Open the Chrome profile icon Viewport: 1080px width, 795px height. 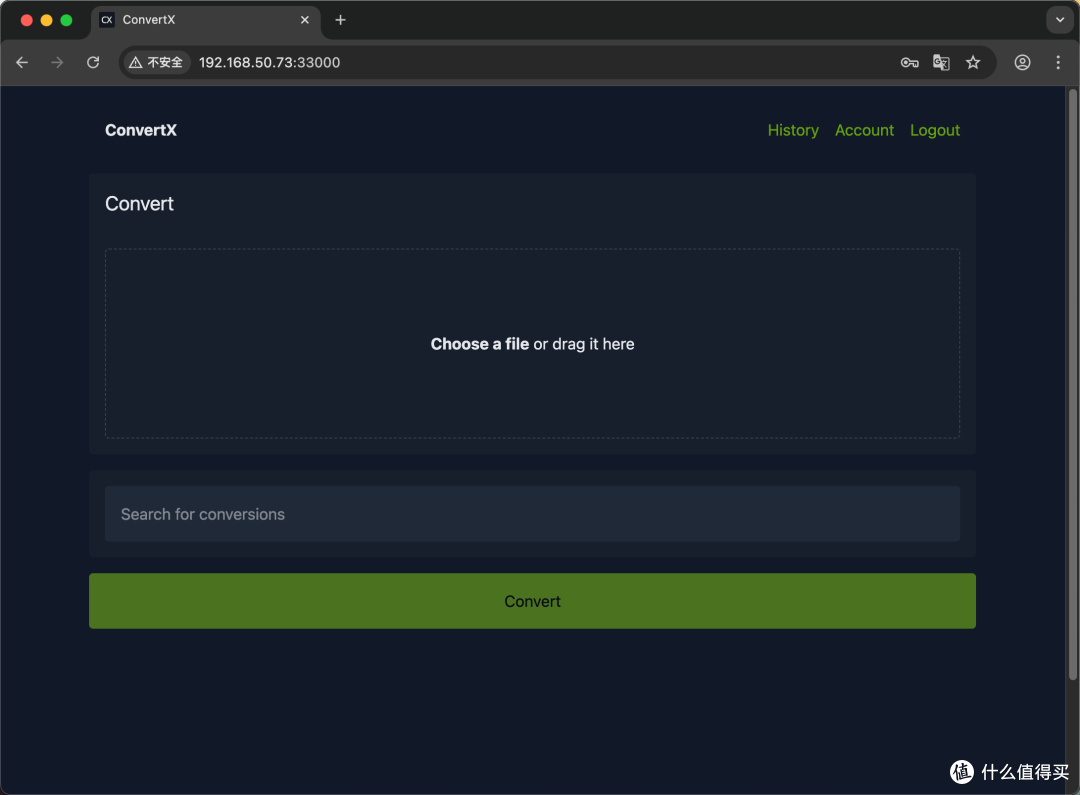(1022, 62)
